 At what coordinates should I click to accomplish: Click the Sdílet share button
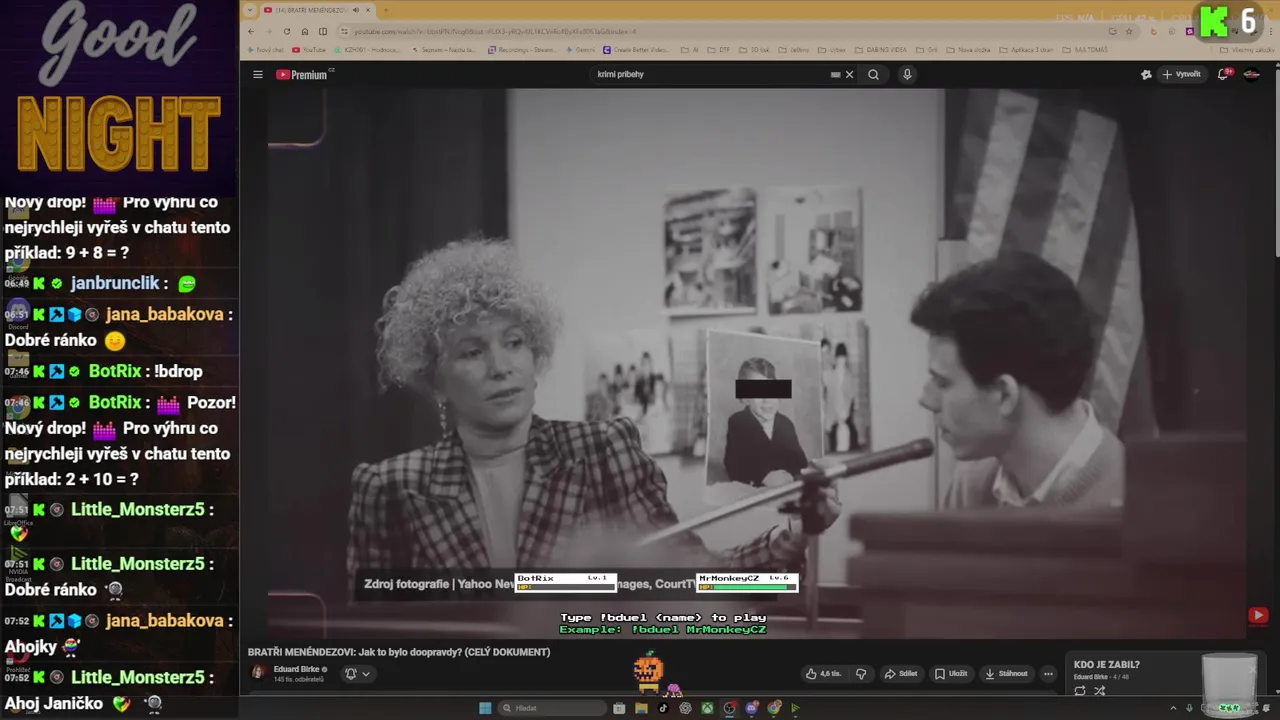click(901, 673)
